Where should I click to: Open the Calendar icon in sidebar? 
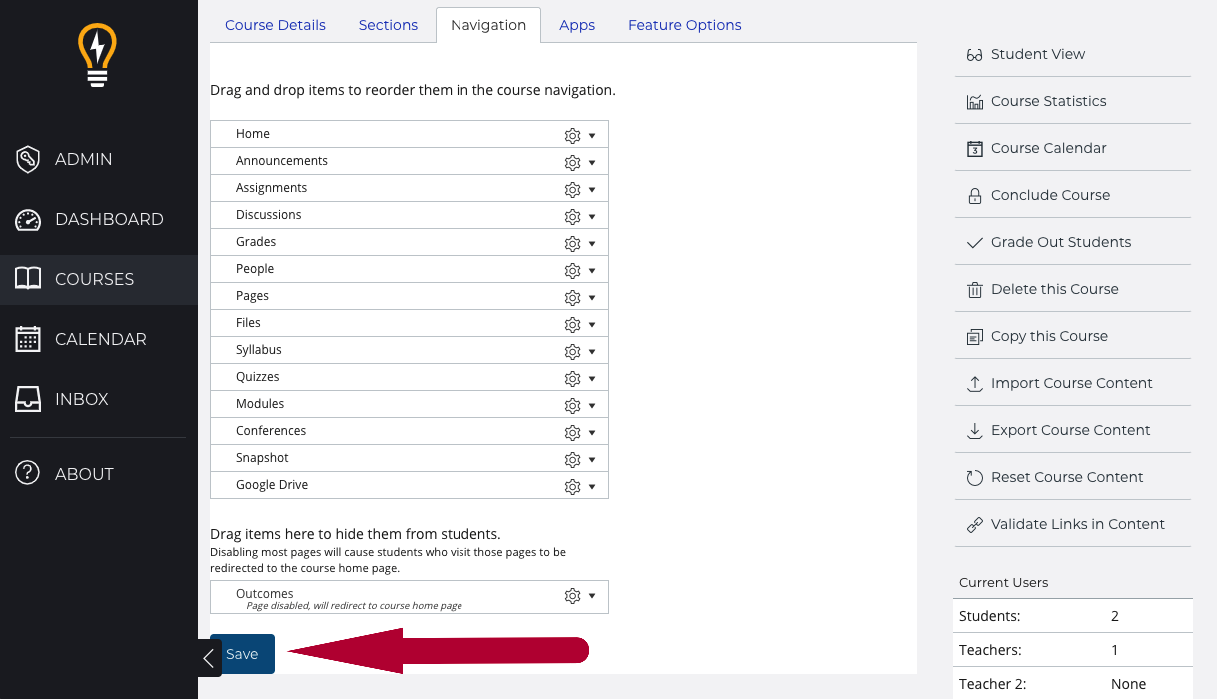tap(28, 339)
